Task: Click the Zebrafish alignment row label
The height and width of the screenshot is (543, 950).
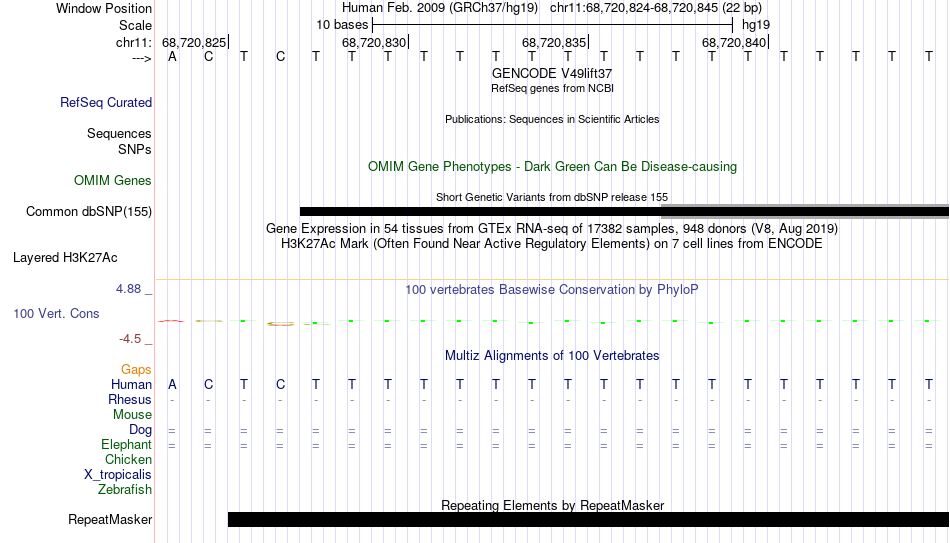Action: (x=125, y=490)
